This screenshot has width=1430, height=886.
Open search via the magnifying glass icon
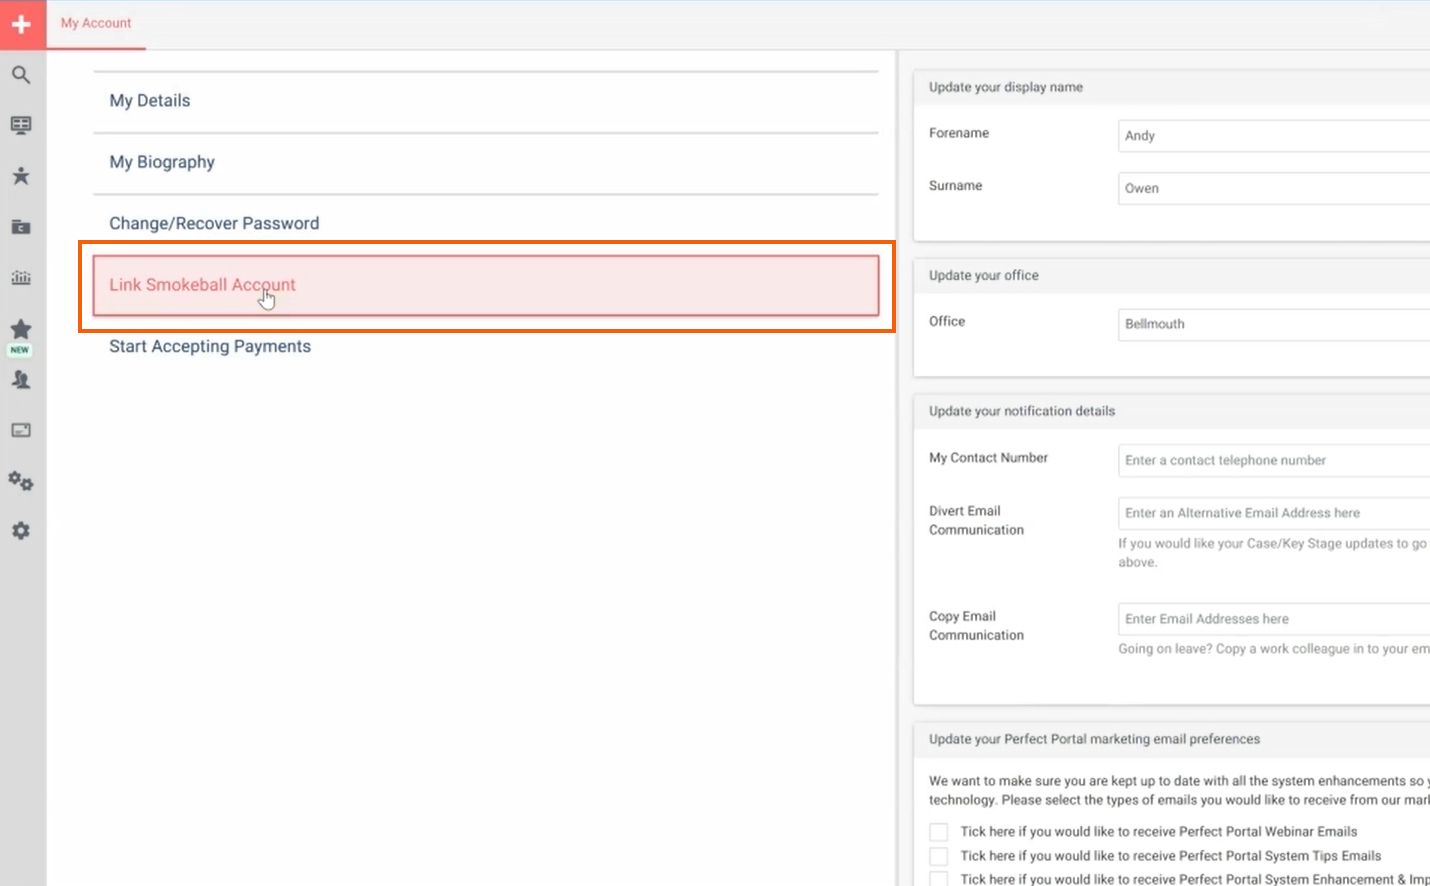[x=21, y=75]
